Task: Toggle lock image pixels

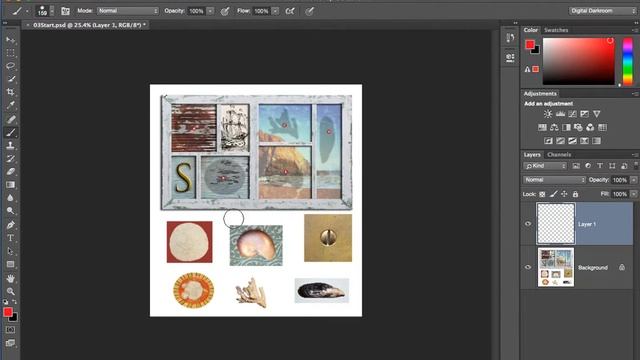Action: tap(553, 194)
